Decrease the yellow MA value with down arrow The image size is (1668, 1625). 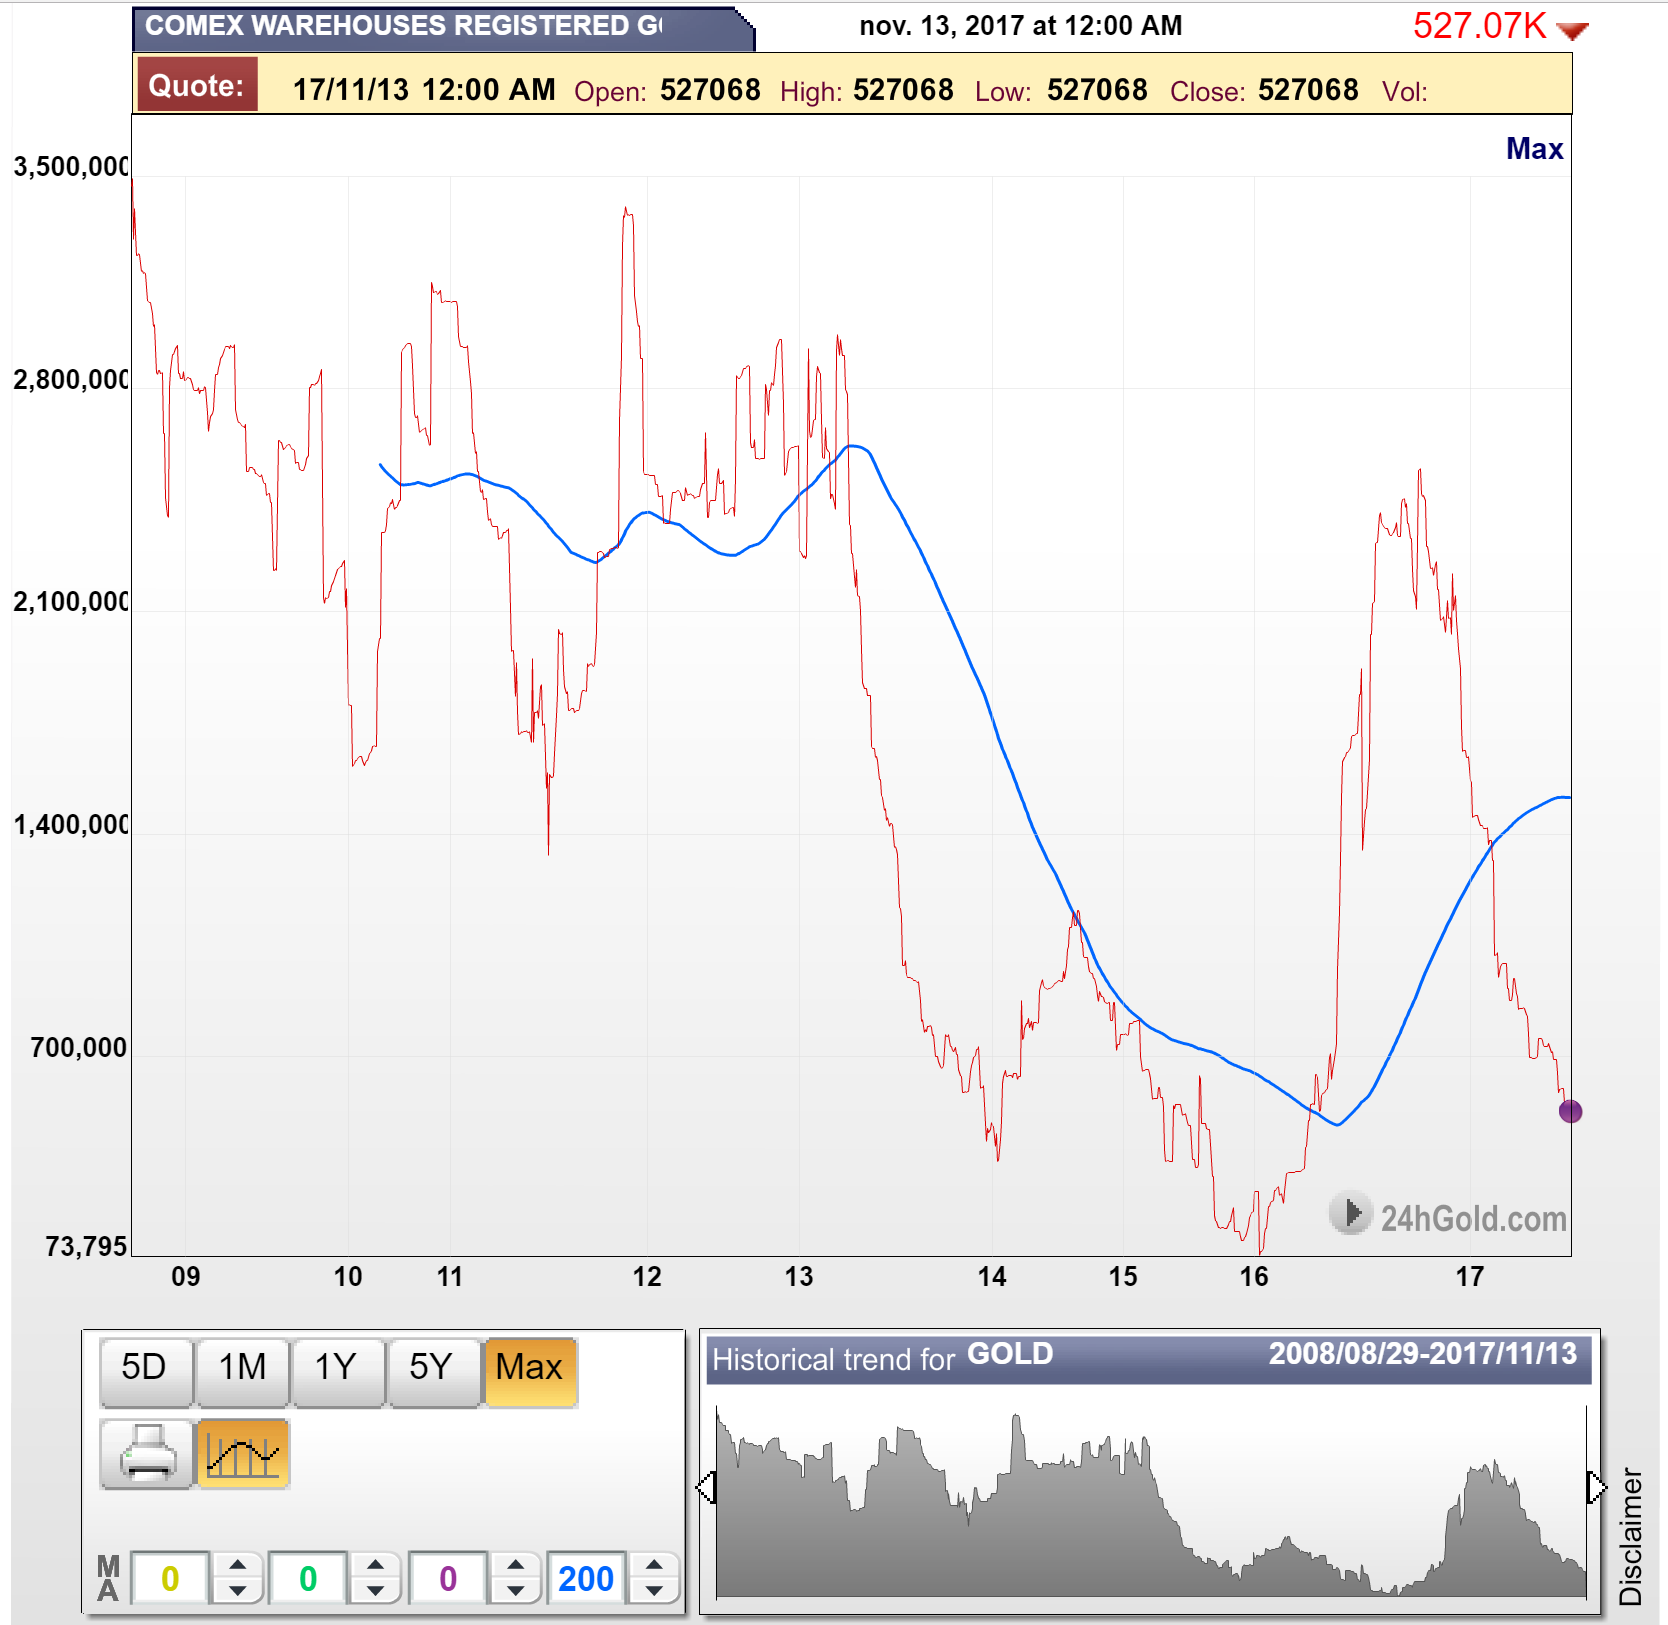click(237, 1590)
